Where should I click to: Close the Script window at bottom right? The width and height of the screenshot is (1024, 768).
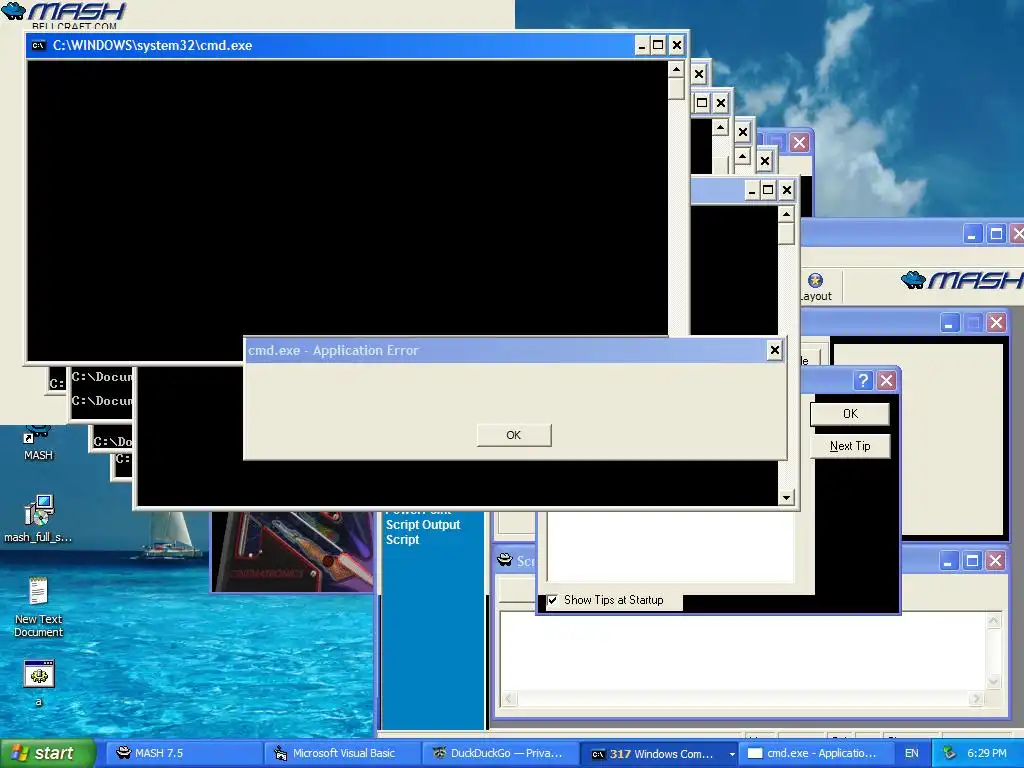pyautogui.click(x=995, y=560)
